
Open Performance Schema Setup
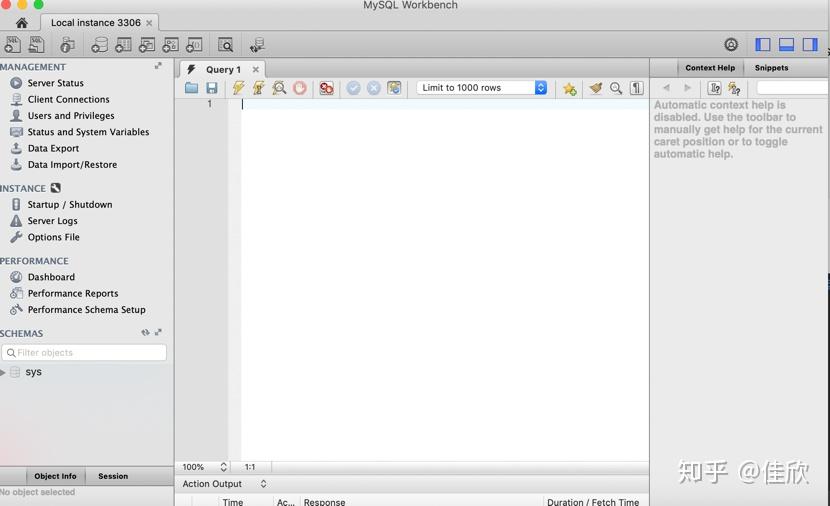[x=86, y=310]
